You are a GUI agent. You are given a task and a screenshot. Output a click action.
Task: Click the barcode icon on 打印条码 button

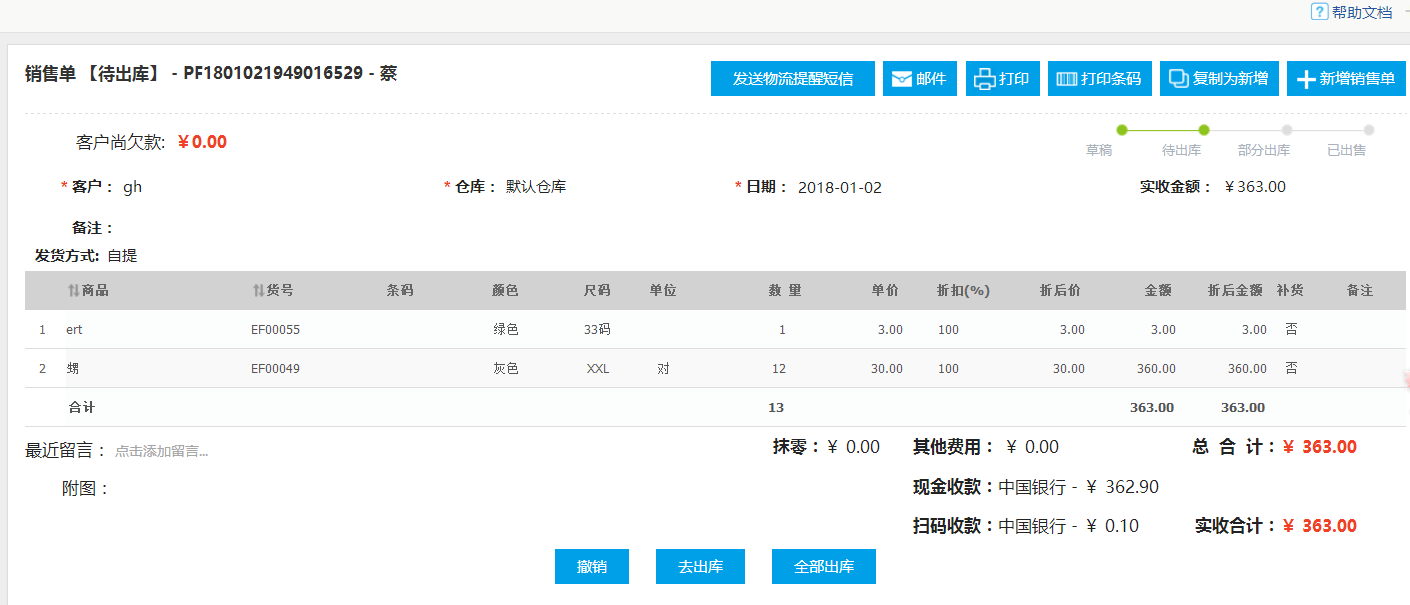tap(1067, 79)
